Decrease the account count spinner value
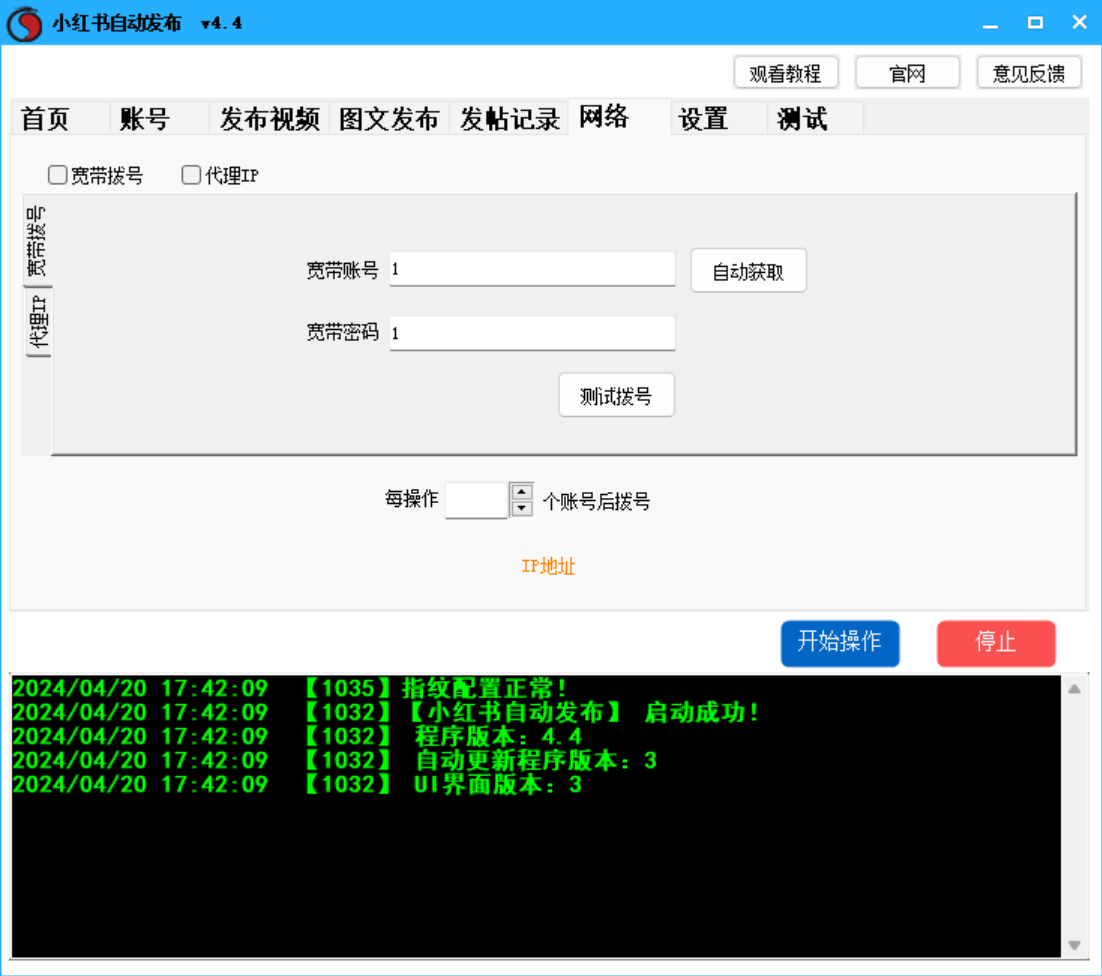This screenshot has height=976, width=1102. coord(521,508)
